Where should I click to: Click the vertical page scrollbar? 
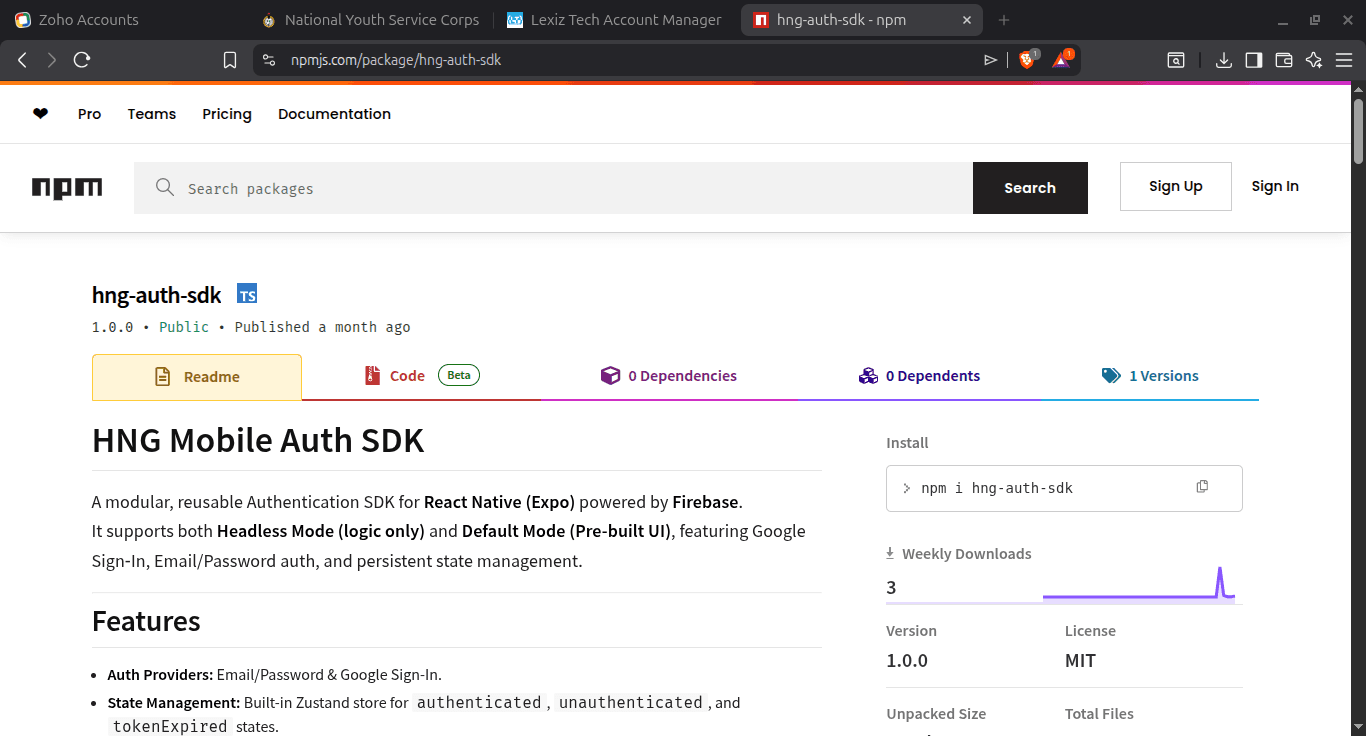click(x=1358, y=130)
